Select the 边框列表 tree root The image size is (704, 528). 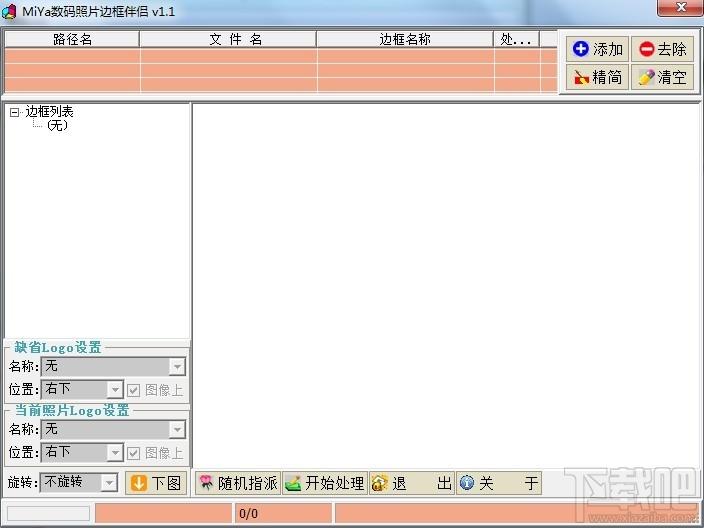click(x=49, y=112)
